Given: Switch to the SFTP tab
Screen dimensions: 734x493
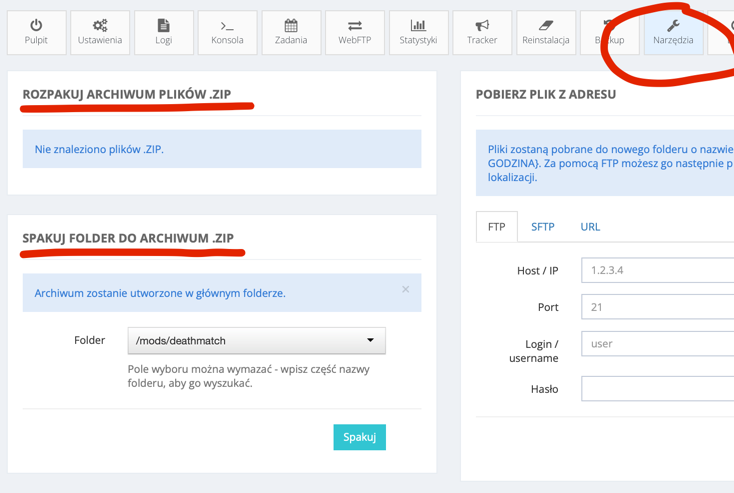Looking at the screenshot, I should click(542, 227).
